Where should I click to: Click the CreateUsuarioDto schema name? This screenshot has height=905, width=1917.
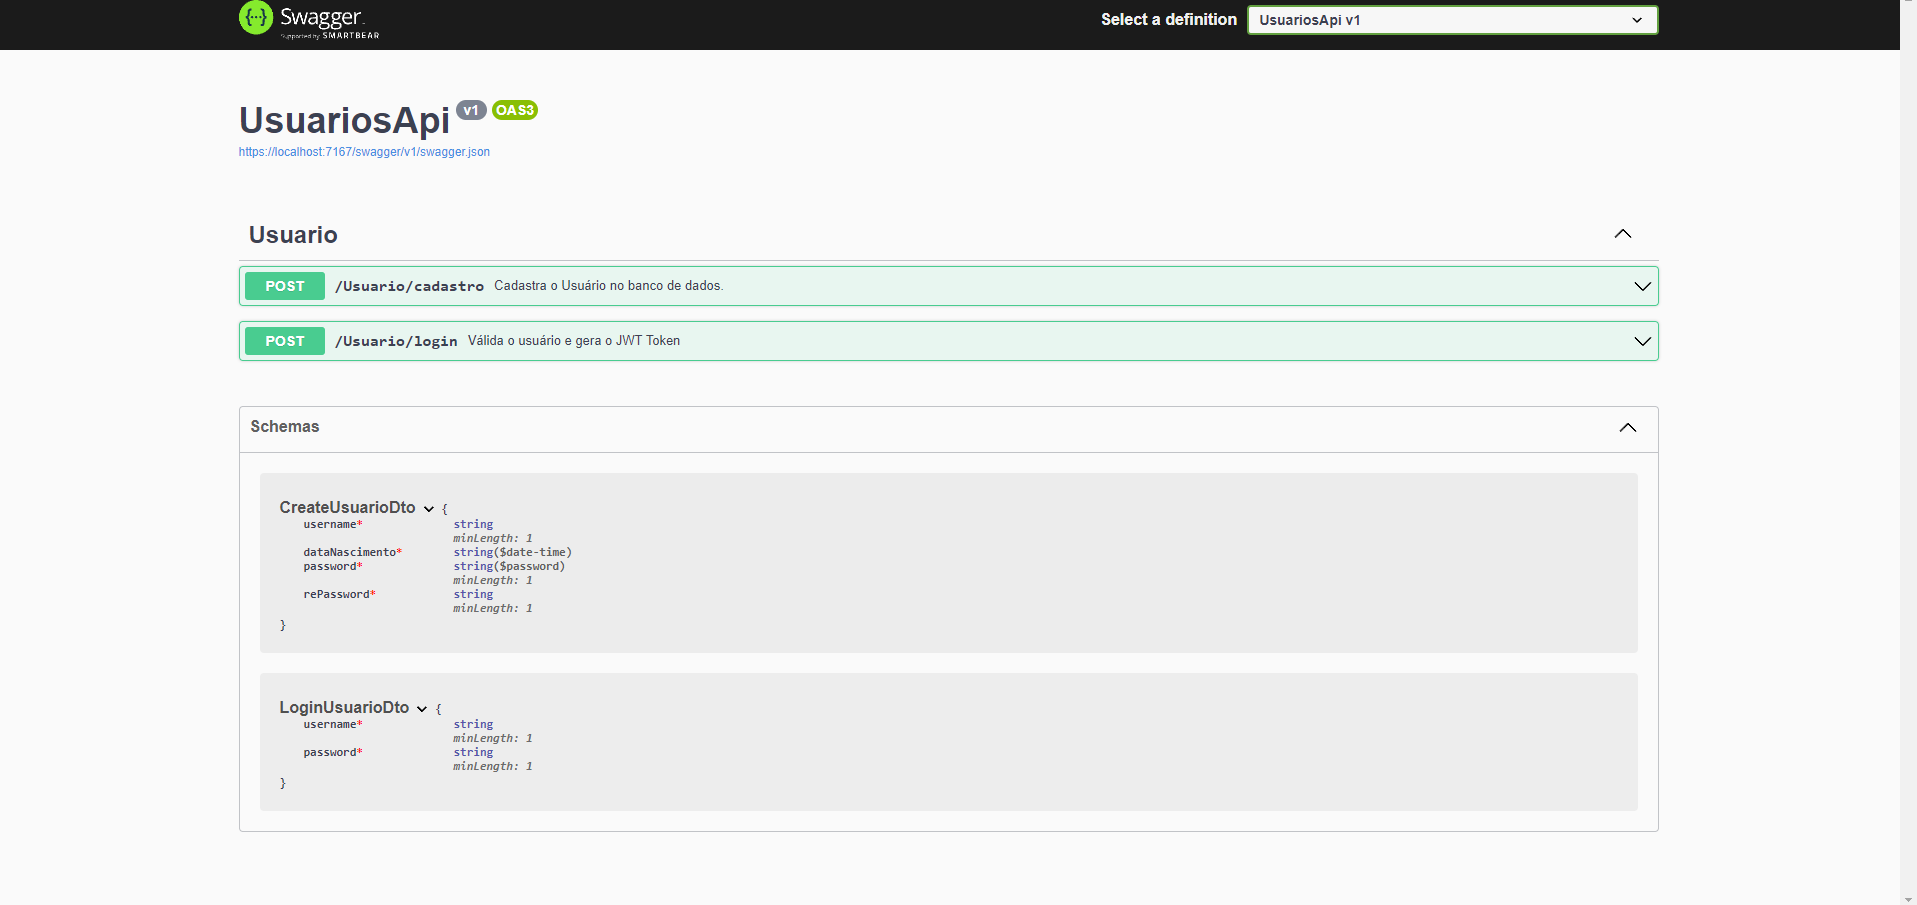(x=347, y=508)
